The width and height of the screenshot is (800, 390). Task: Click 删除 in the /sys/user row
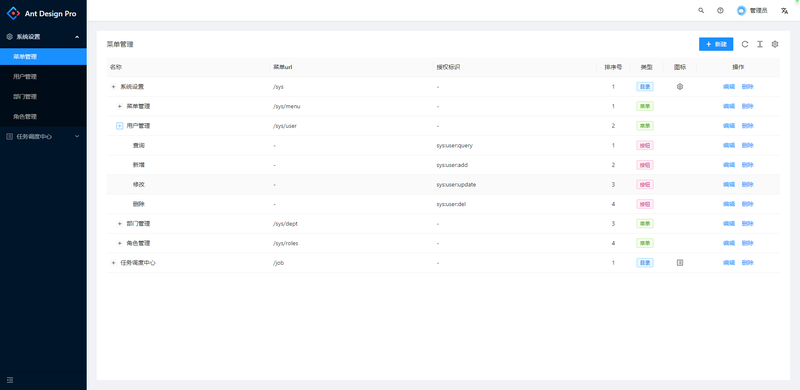pyautogui.click(x=747, y=126)
